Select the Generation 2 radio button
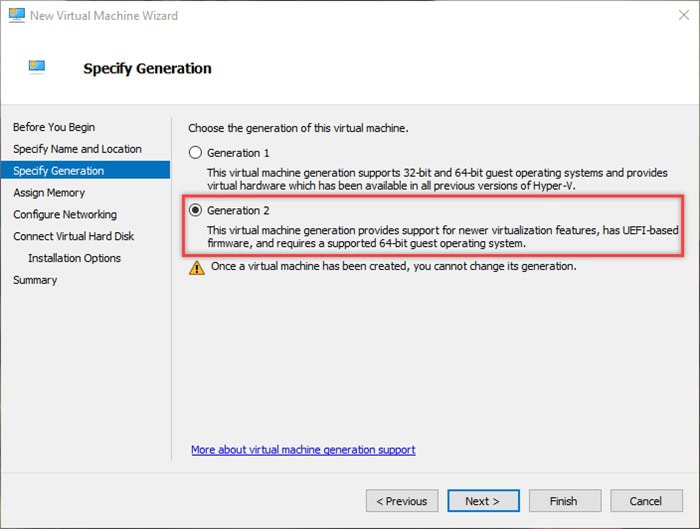 196,210
